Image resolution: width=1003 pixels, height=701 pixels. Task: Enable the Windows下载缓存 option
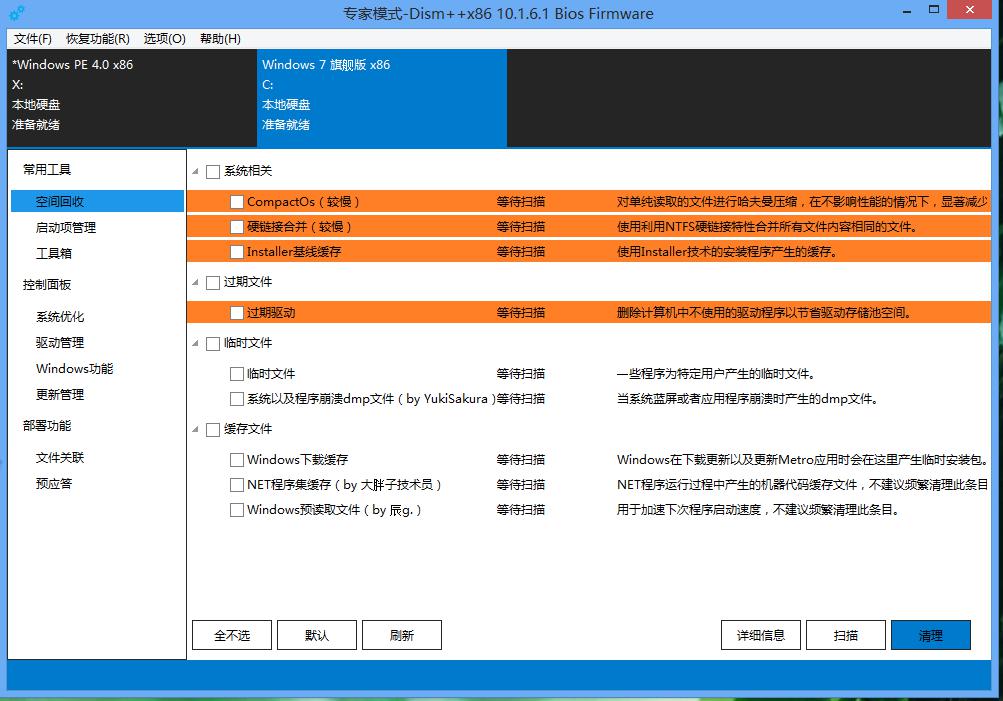[x=236, y=459]
